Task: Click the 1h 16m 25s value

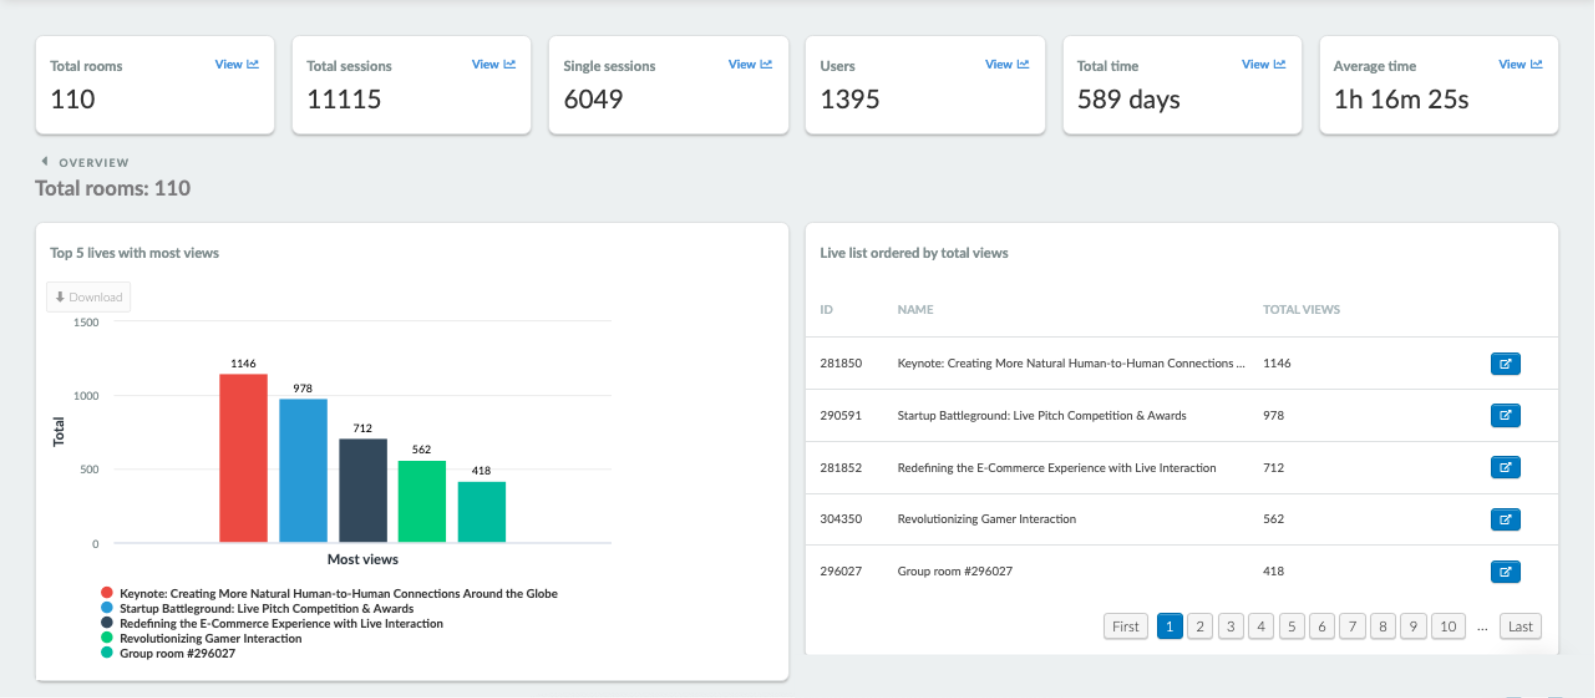Action: point(1401,99)
